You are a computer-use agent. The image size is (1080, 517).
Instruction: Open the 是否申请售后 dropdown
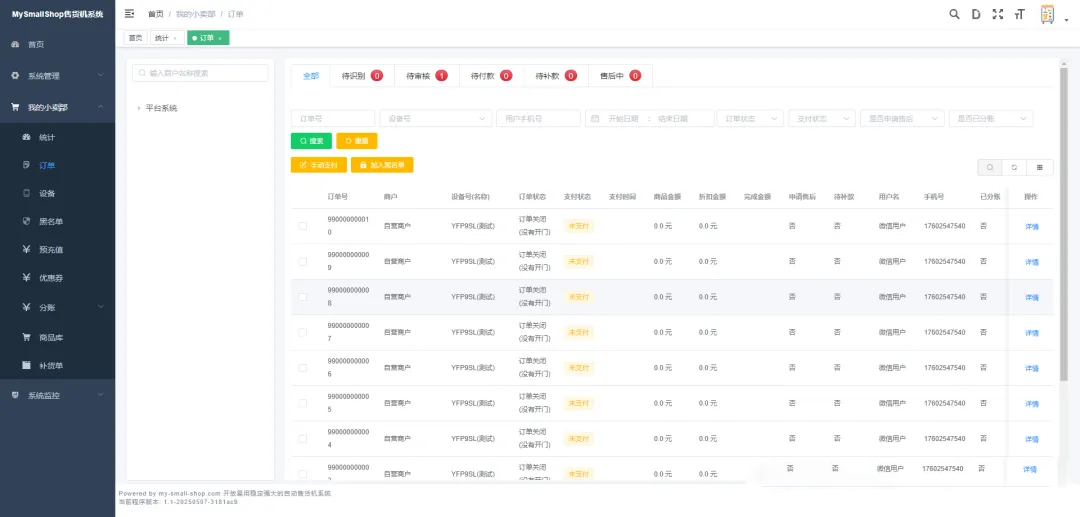(902, 118)
